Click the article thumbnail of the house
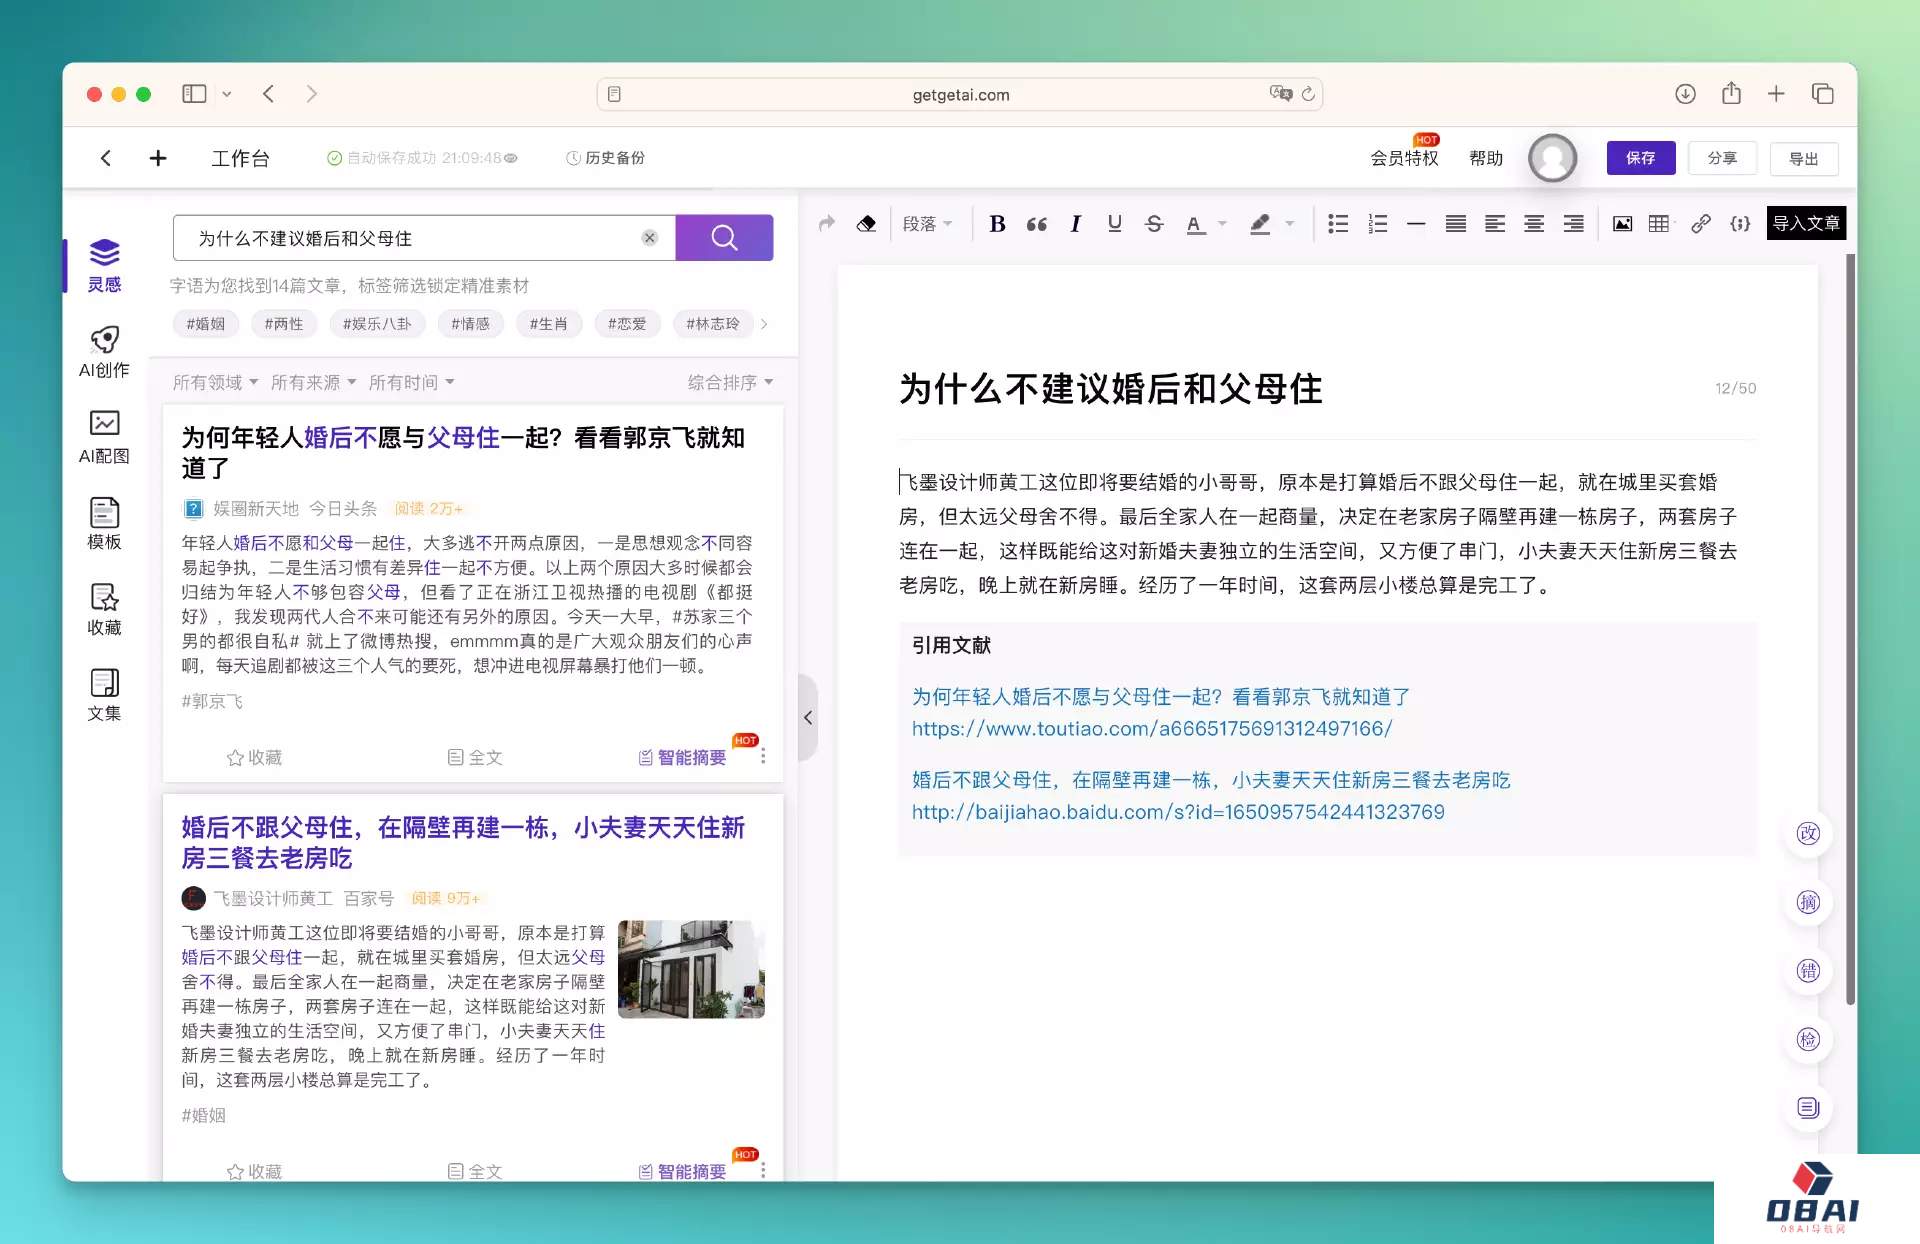The width and height of the screenshot is (1920, 1244). [691, 969]
